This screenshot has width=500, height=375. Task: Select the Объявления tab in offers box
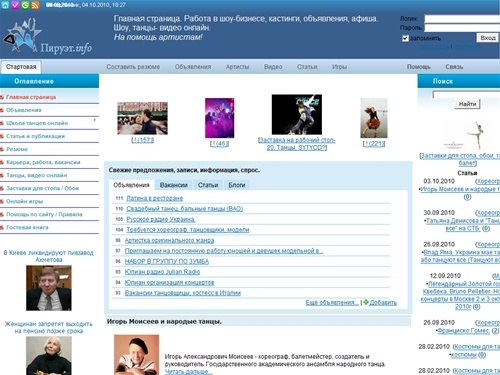point(131,185)
